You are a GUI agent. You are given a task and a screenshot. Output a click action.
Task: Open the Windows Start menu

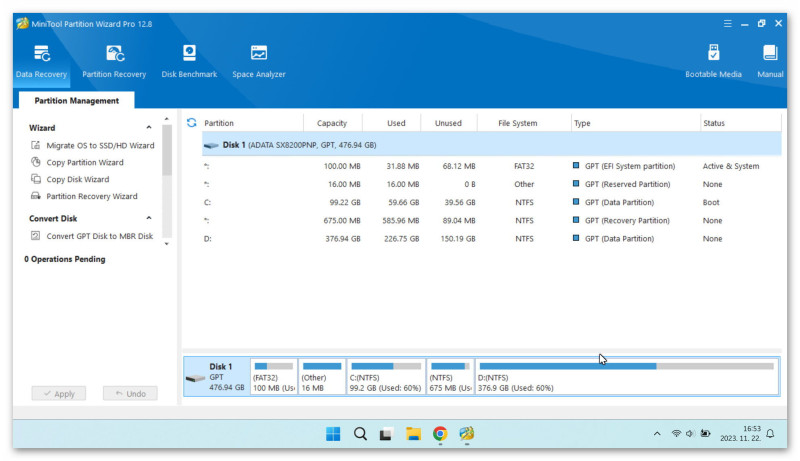[x=333, y=434]
